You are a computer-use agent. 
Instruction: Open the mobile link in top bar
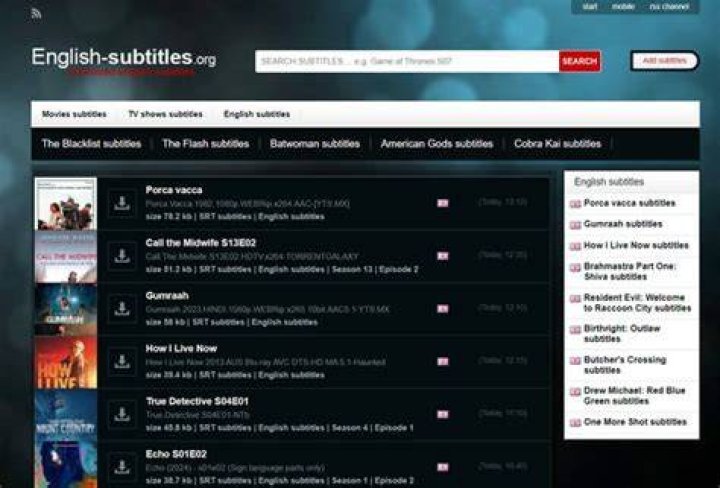pos(623,6)
